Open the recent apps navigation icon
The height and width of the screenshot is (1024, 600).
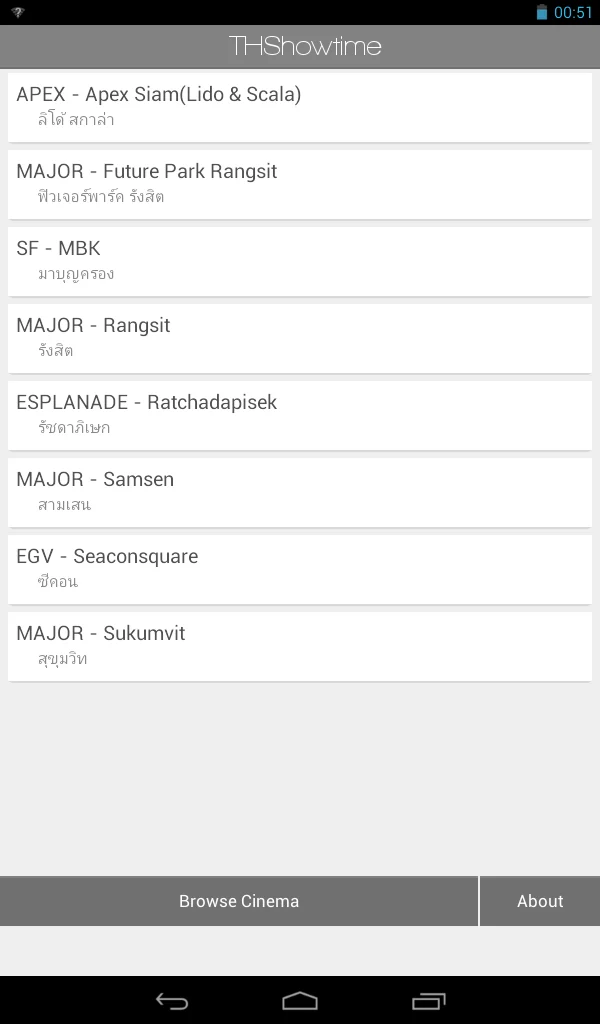pos(428,1000)
